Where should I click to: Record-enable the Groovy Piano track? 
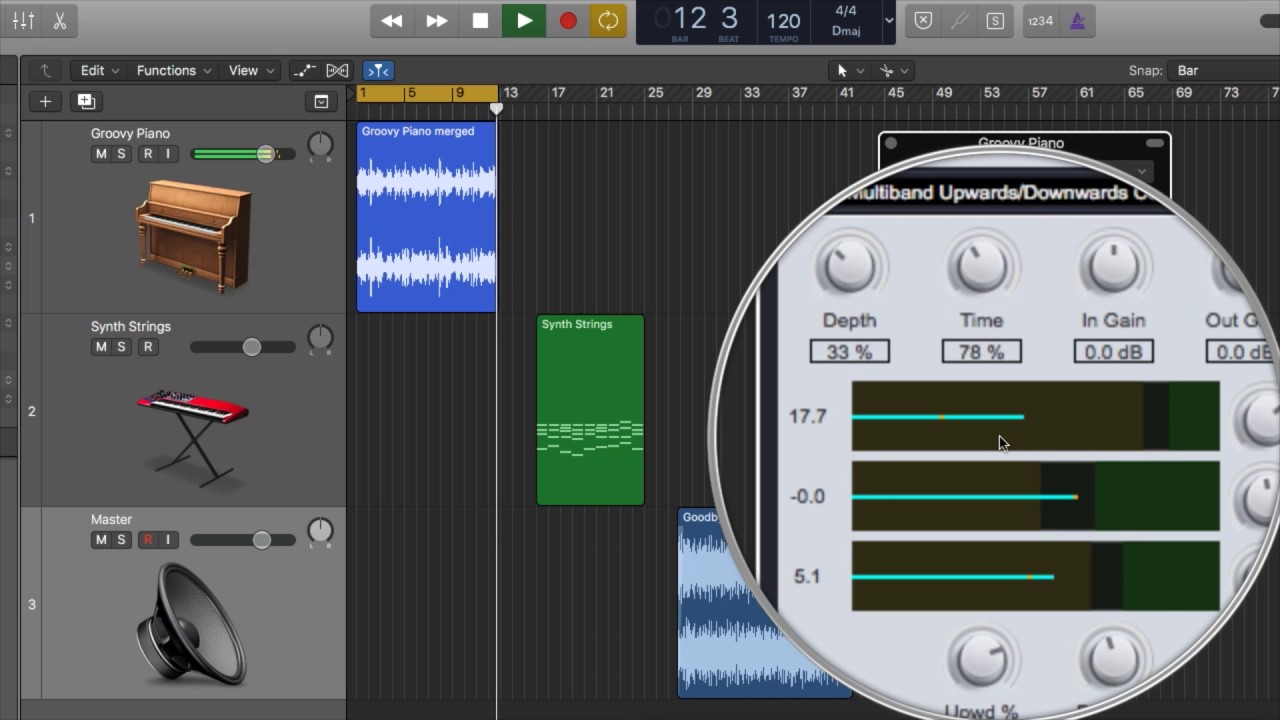[147, 154]
